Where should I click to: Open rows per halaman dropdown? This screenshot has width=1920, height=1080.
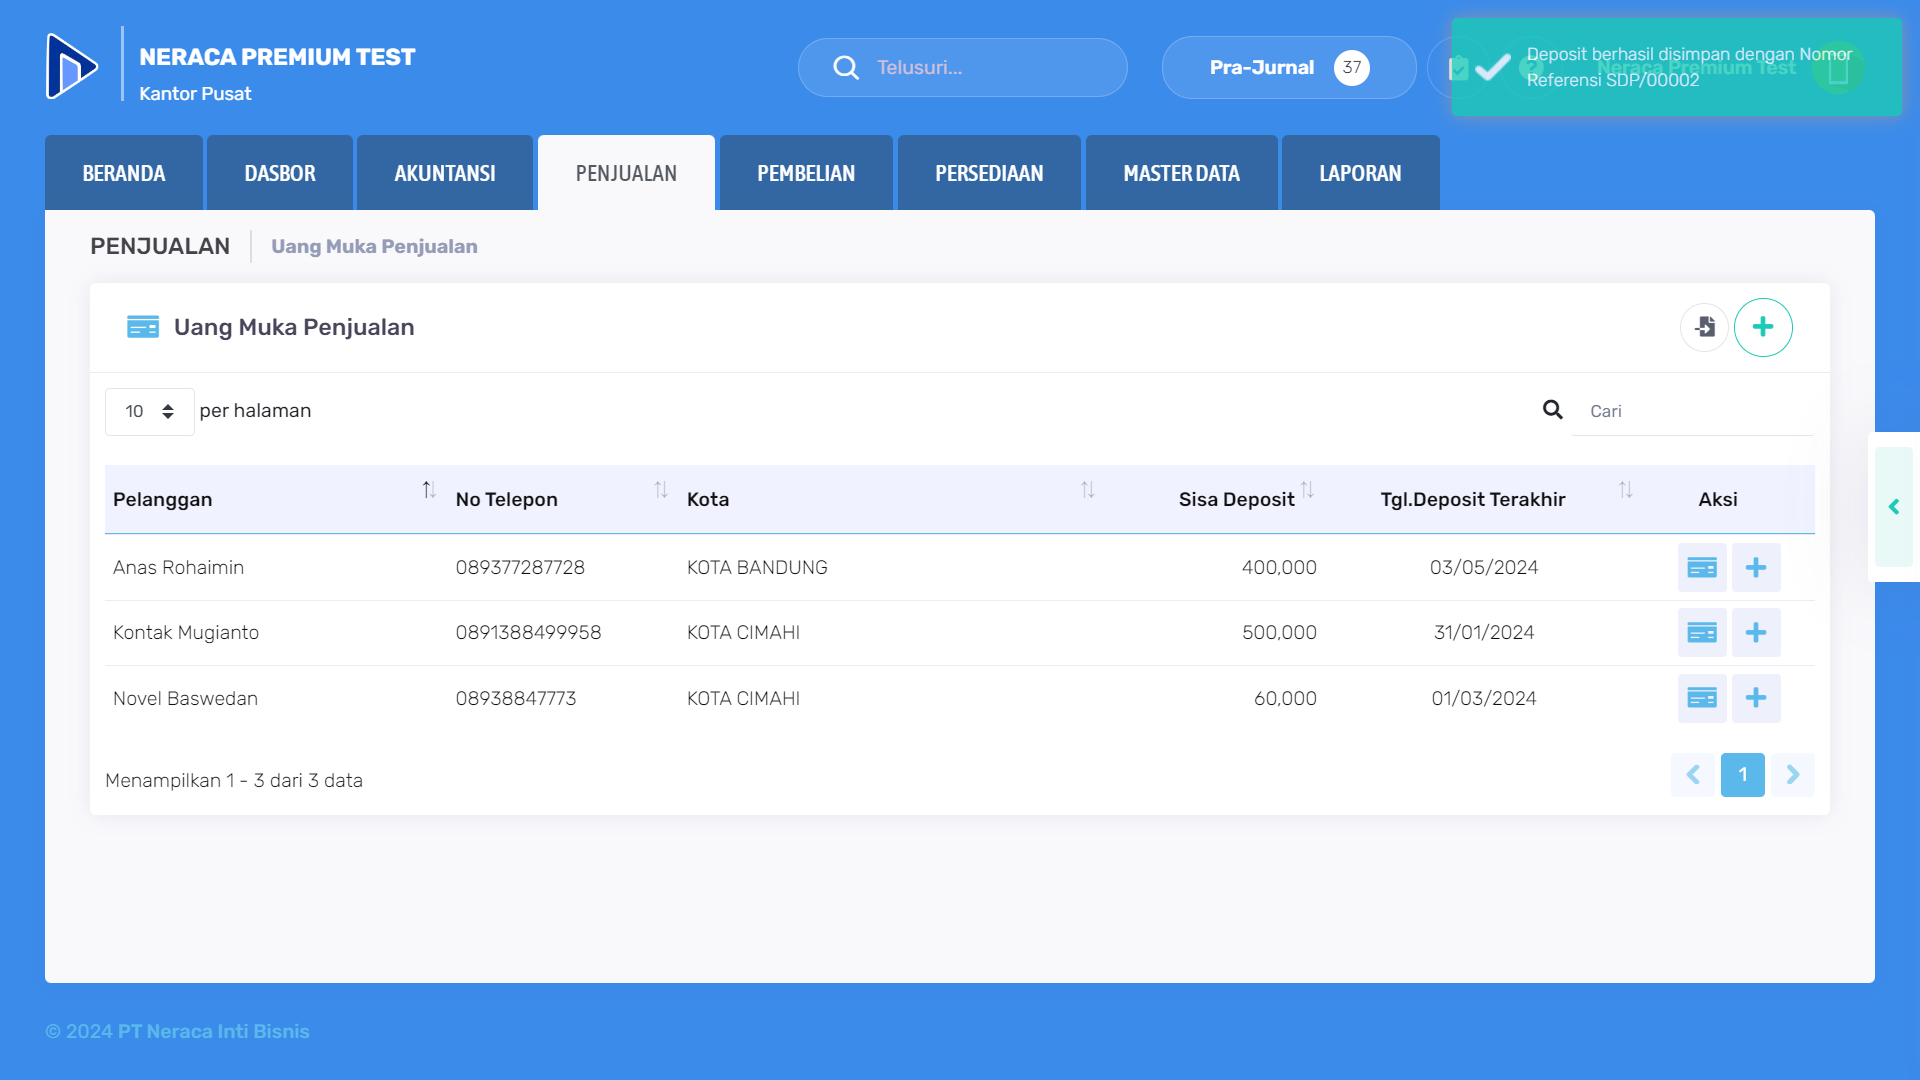[150, 412]
